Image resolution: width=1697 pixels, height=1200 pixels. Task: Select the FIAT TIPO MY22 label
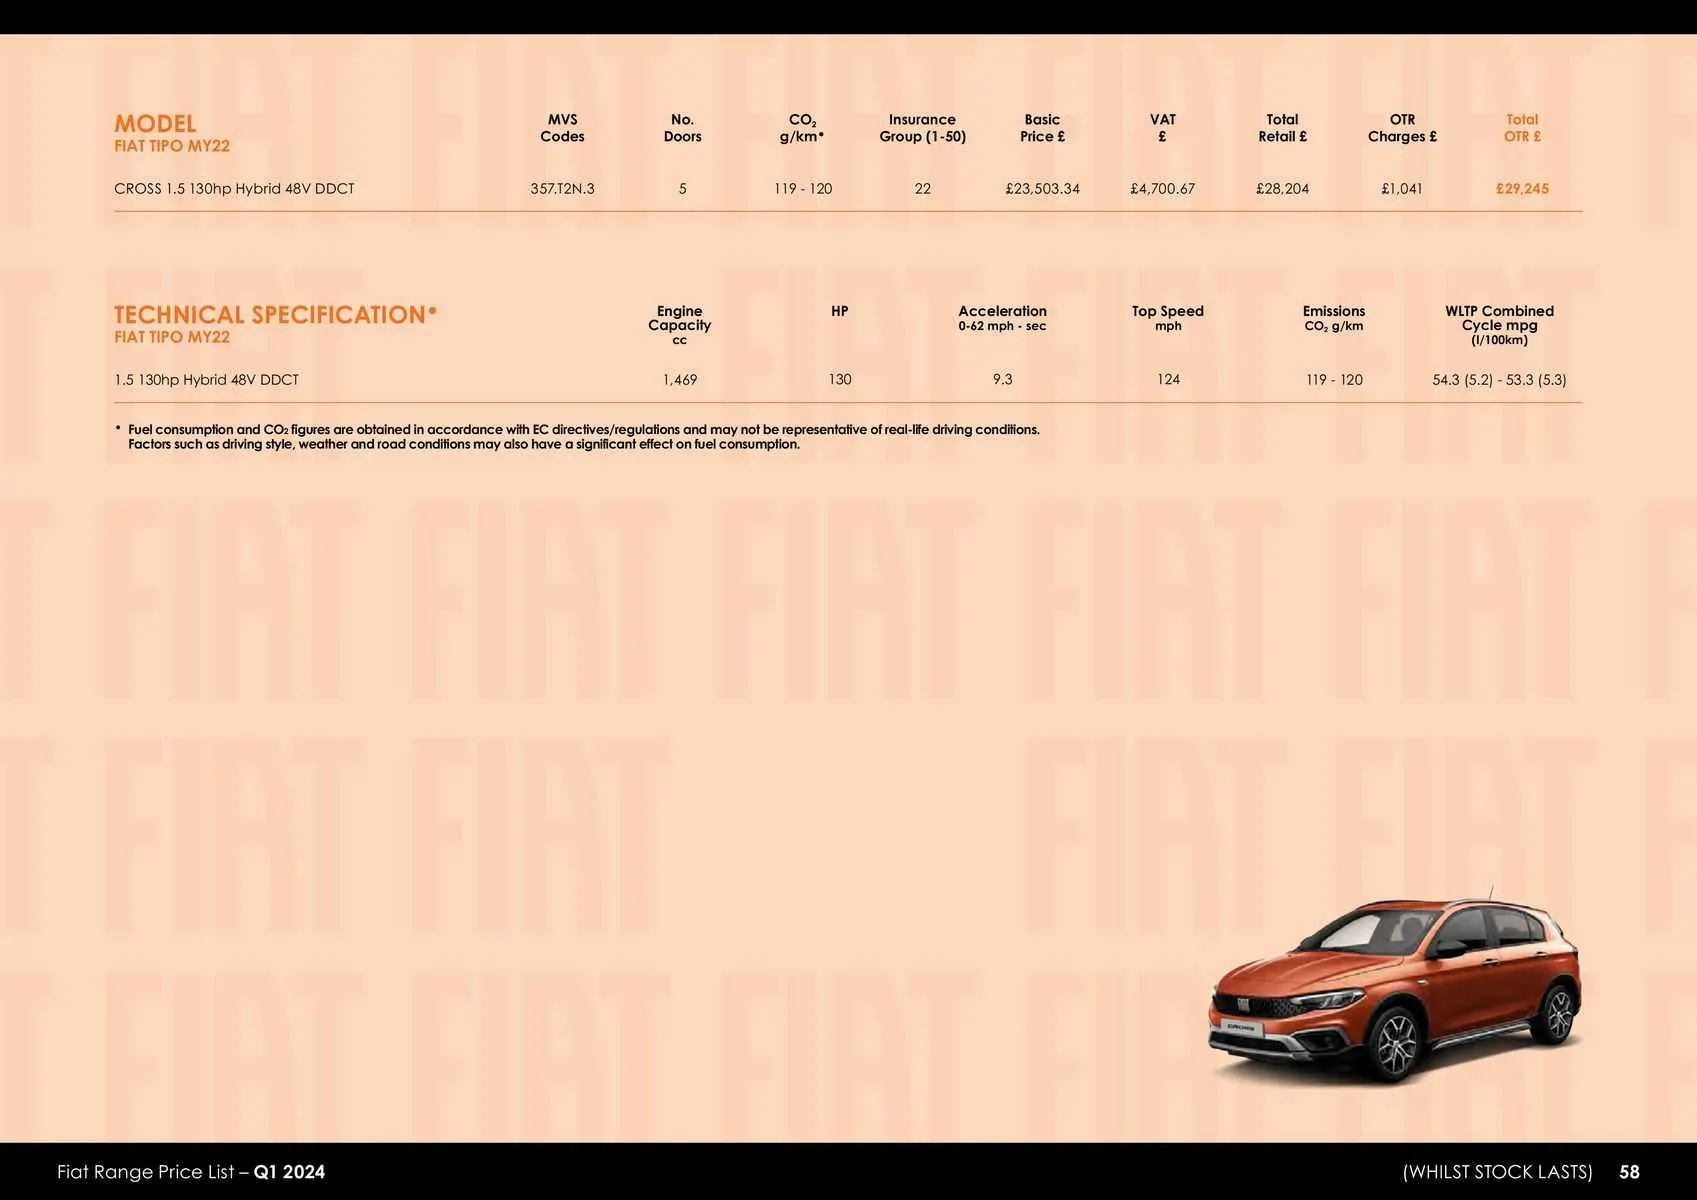coord(172,145)
